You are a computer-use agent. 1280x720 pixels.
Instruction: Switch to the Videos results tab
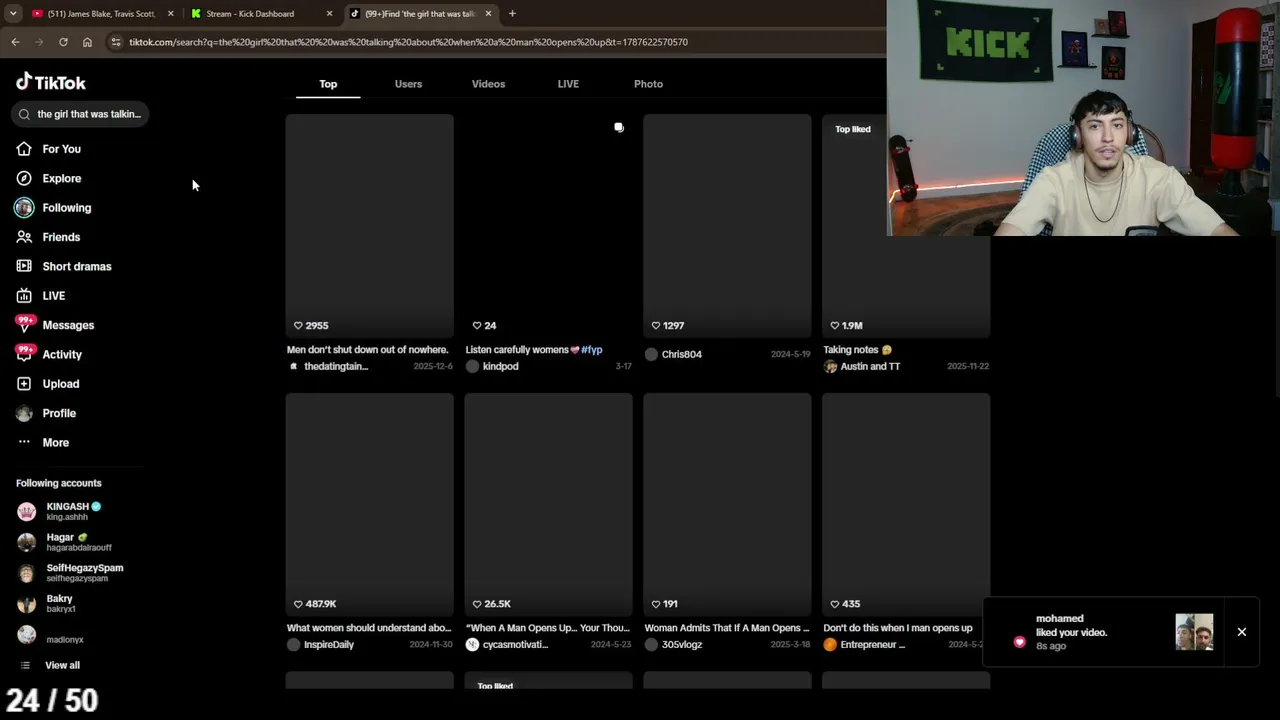coord(488,84)
